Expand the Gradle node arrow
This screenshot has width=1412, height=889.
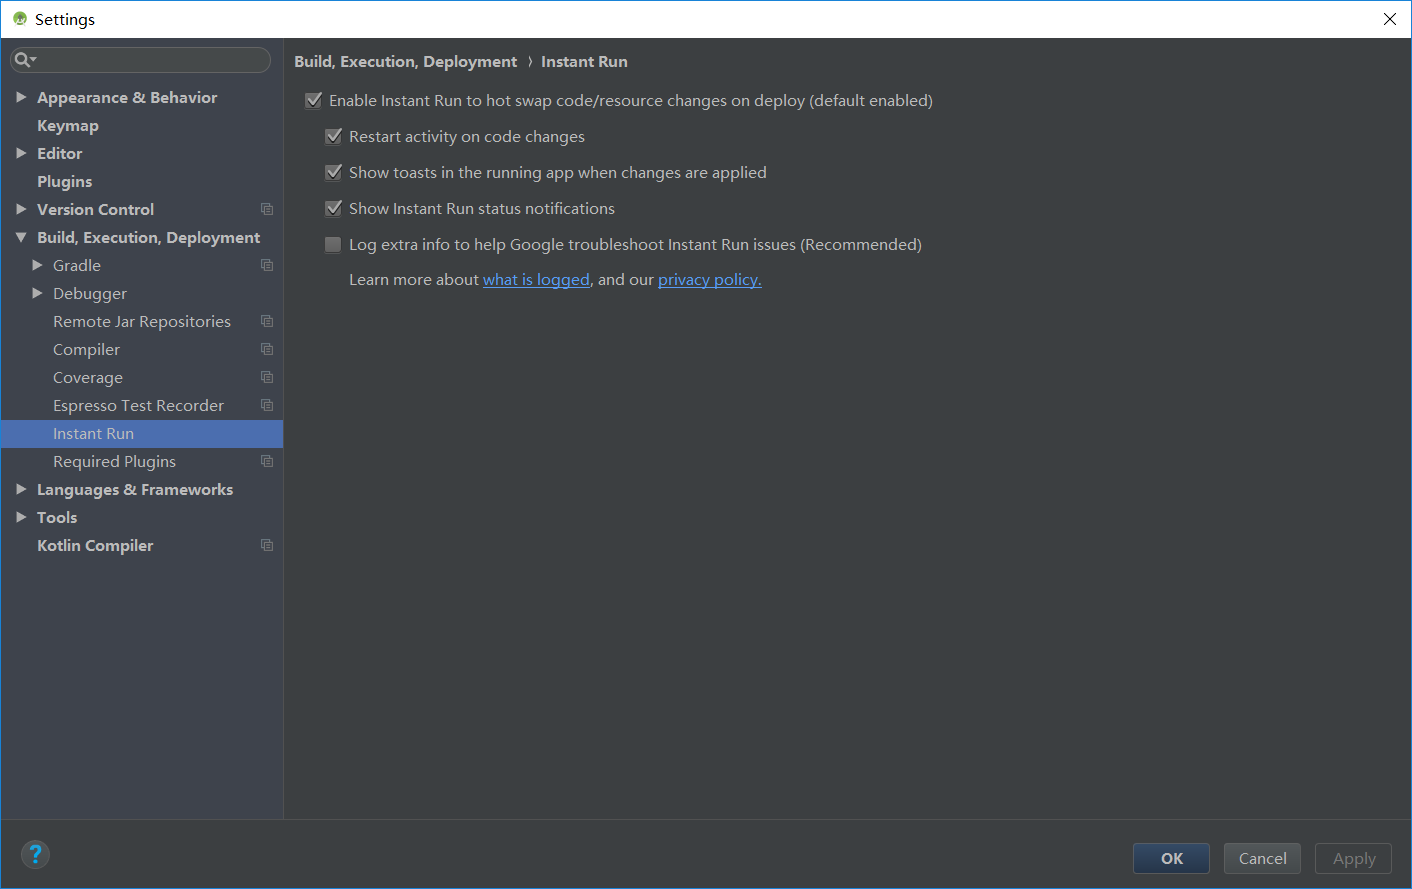pos(37,265)
